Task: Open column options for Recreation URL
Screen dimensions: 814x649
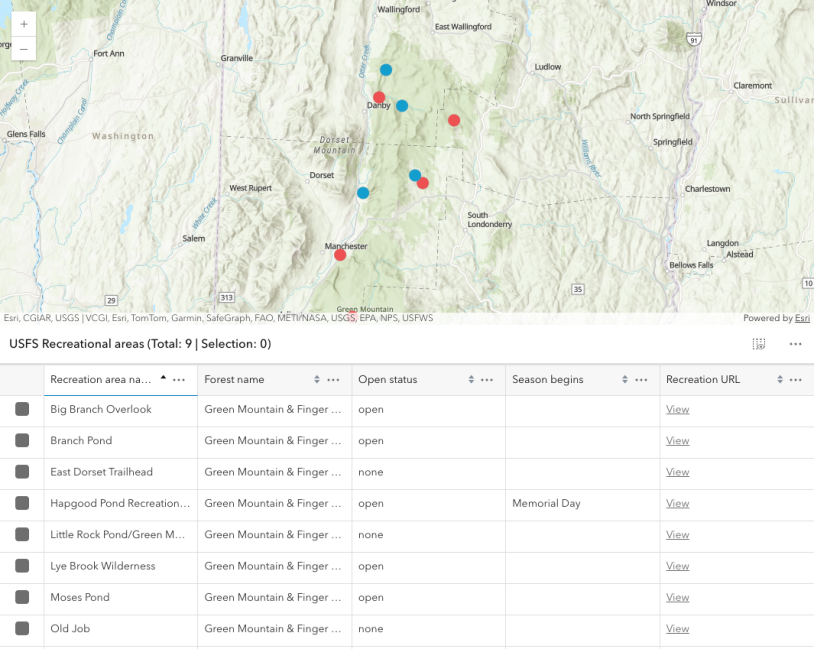Action: (796, 379)
